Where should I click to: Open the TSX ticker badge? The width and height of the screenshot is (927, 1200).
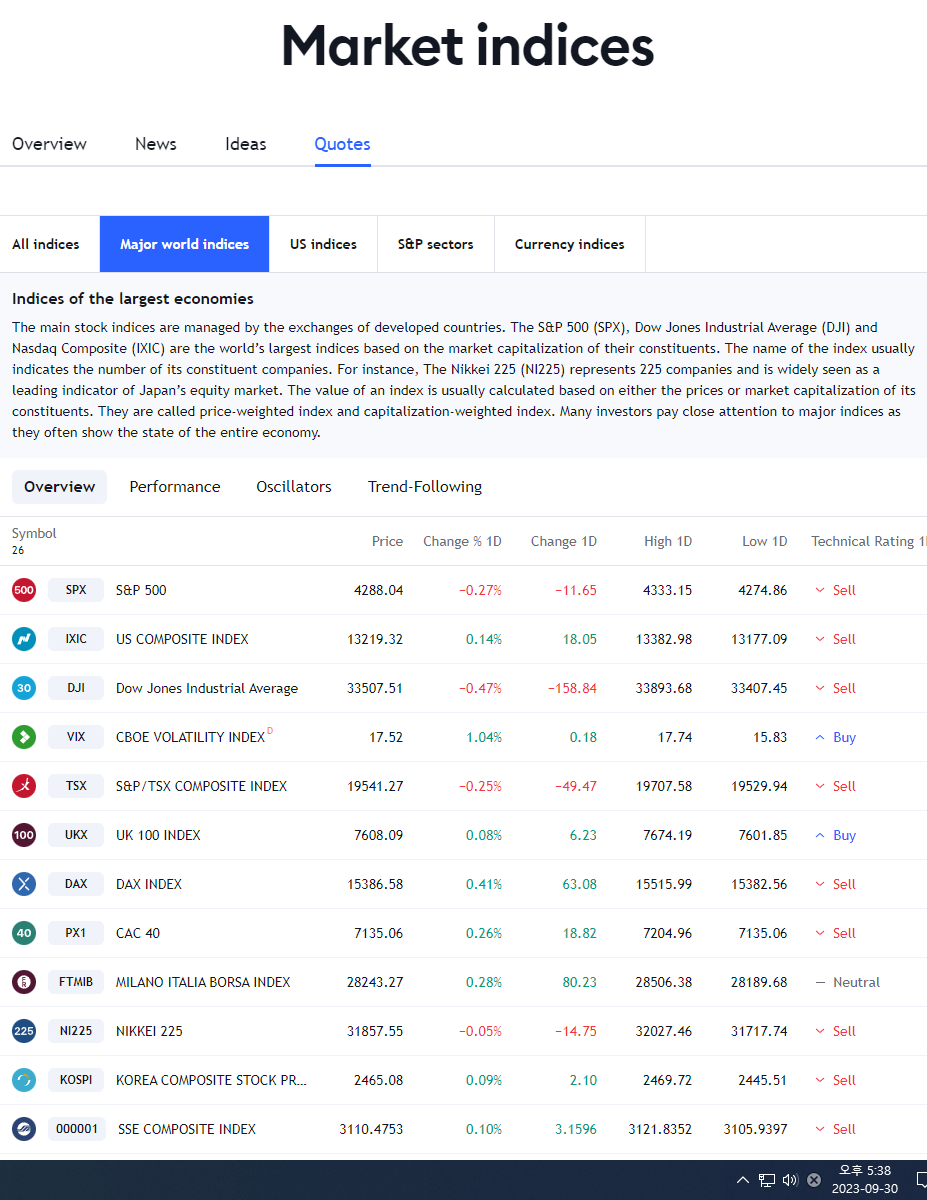point(76,786)
